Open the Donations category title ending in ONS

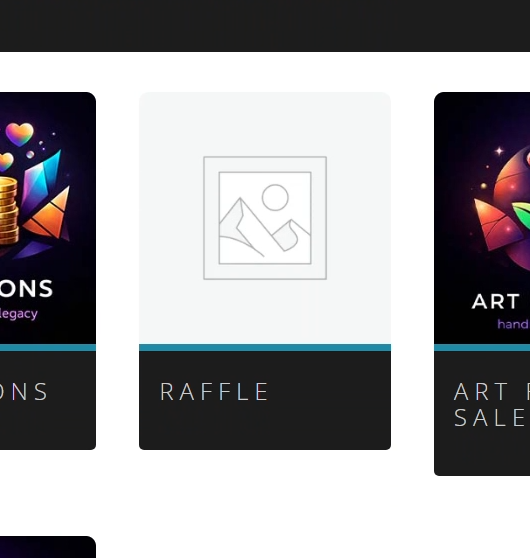[x=23, y=392]
